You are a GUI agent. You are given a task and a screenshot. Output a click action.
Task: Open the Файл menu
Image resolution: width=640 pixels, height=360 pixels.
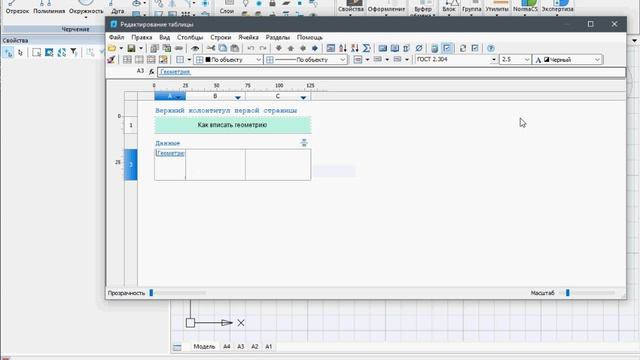coord(117,37)
